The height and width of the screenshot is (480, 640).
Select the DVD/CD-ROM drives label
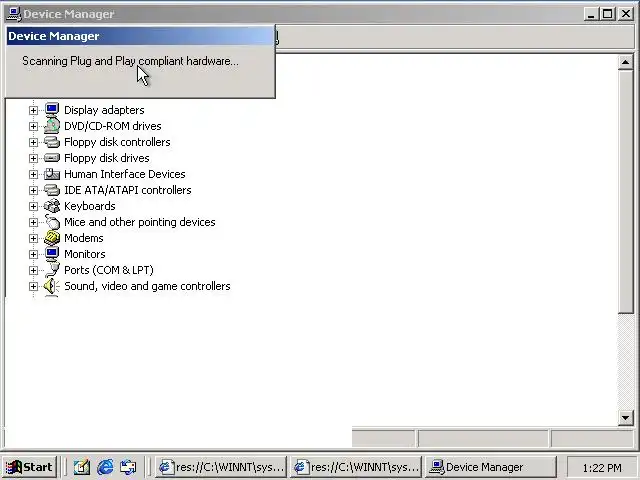coord(113,126)
